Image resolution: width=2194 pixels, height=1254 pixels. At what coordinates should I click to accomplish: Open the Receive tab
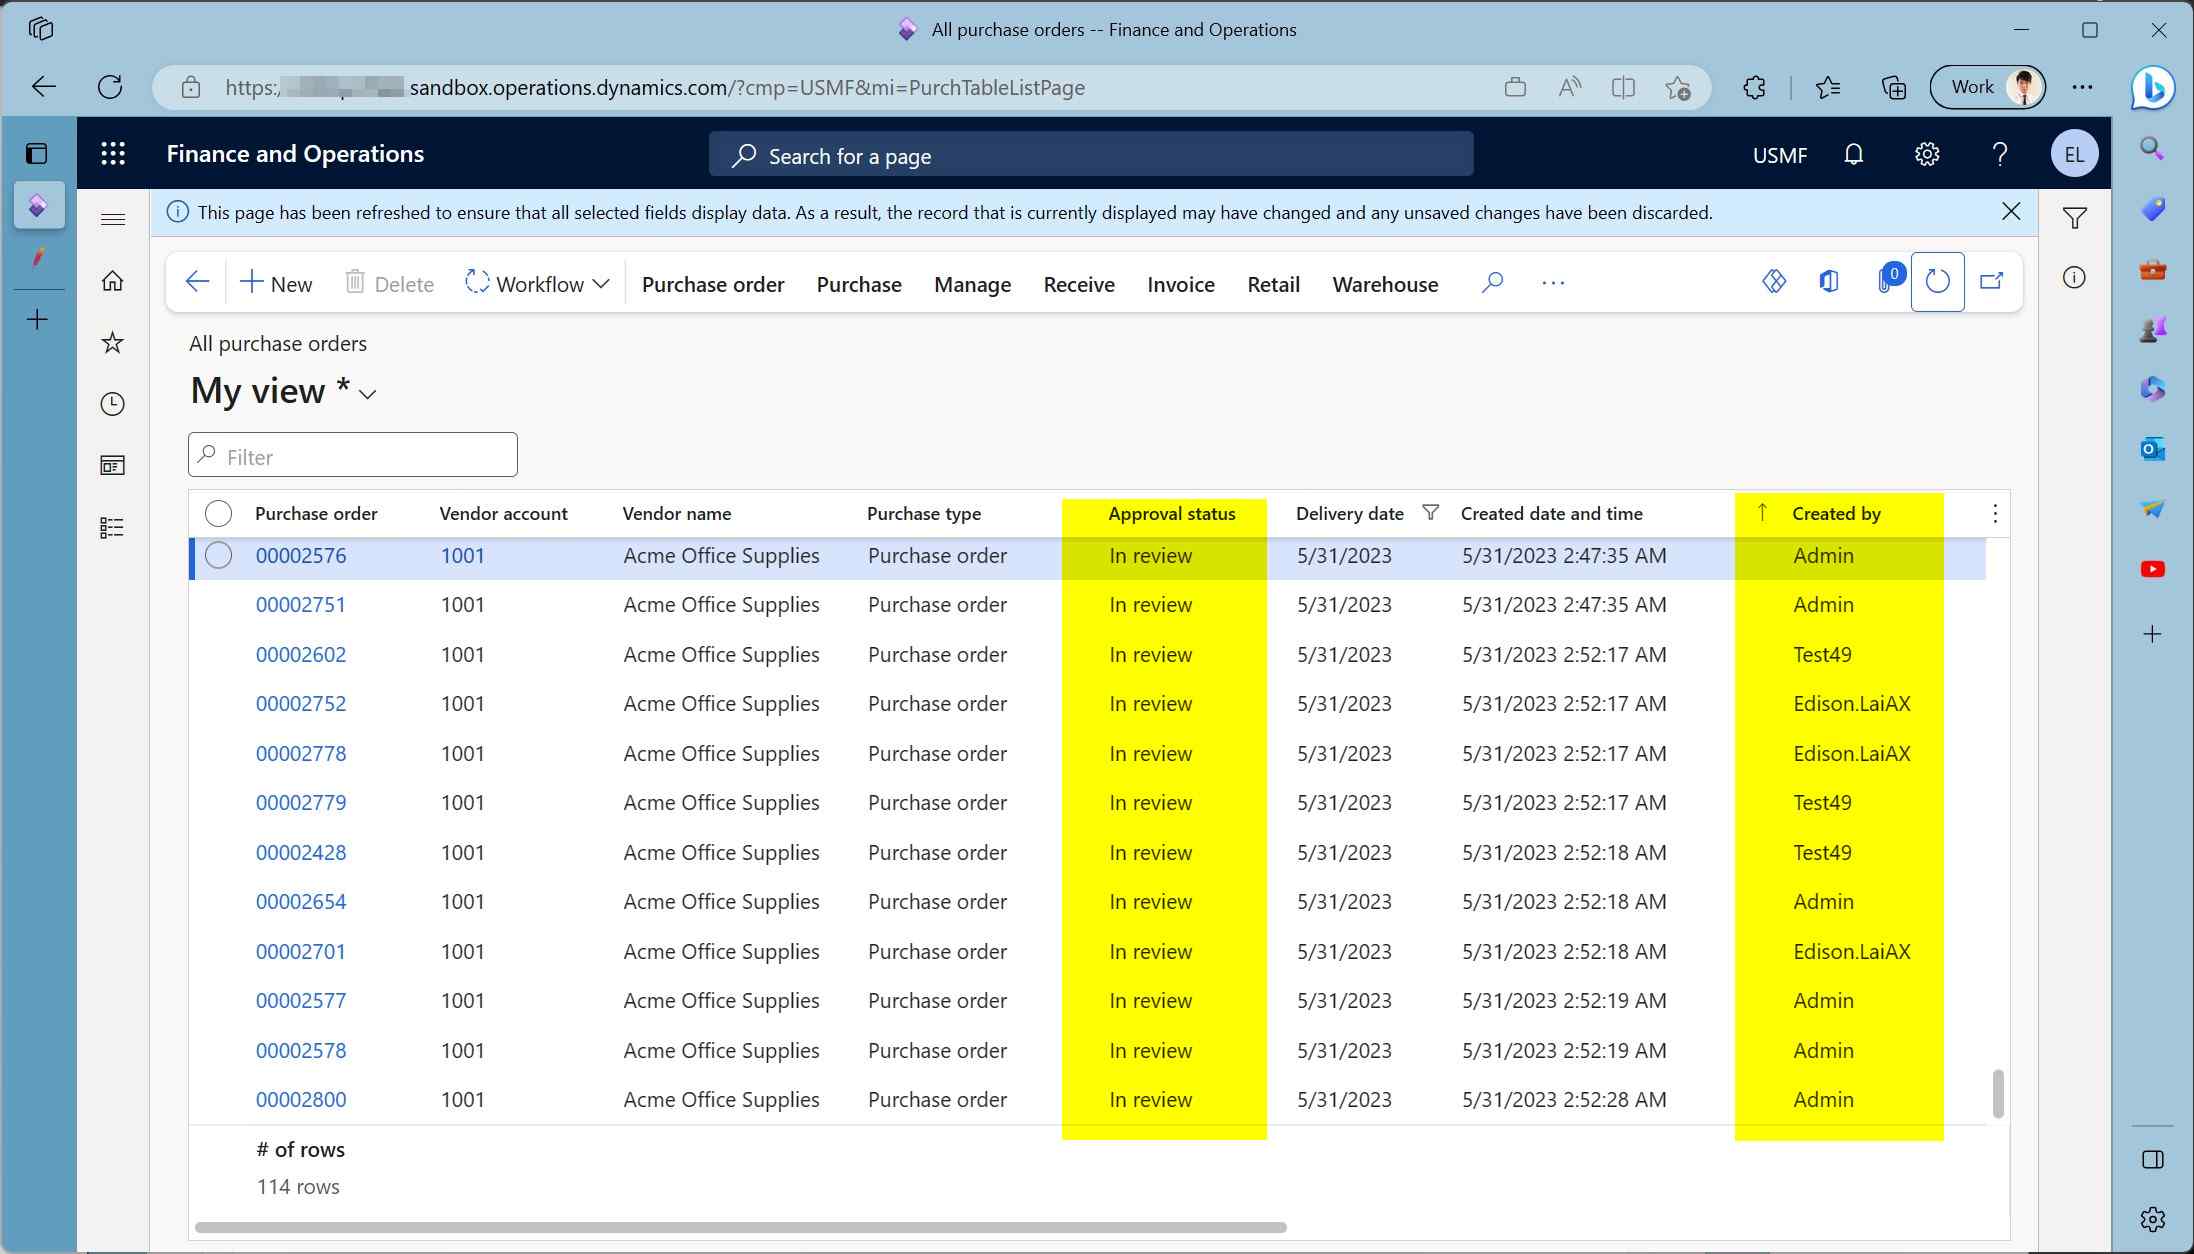click(x=1079, y=285)
